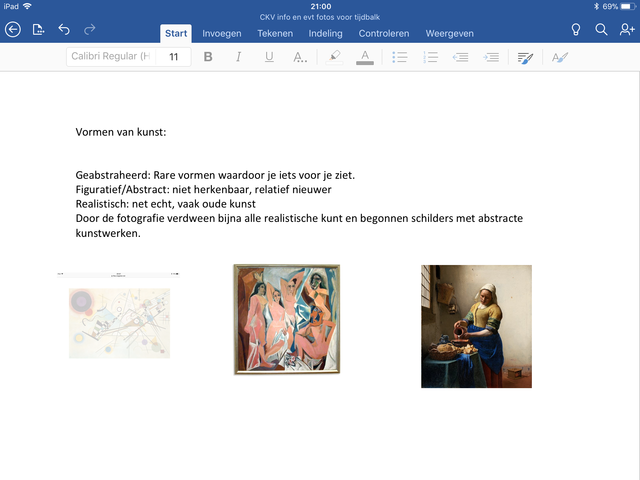Image resolution: width=640 pixels, height=480 pixels.
Task: Toggle underline formatting
Action: [x=269, y=57]
